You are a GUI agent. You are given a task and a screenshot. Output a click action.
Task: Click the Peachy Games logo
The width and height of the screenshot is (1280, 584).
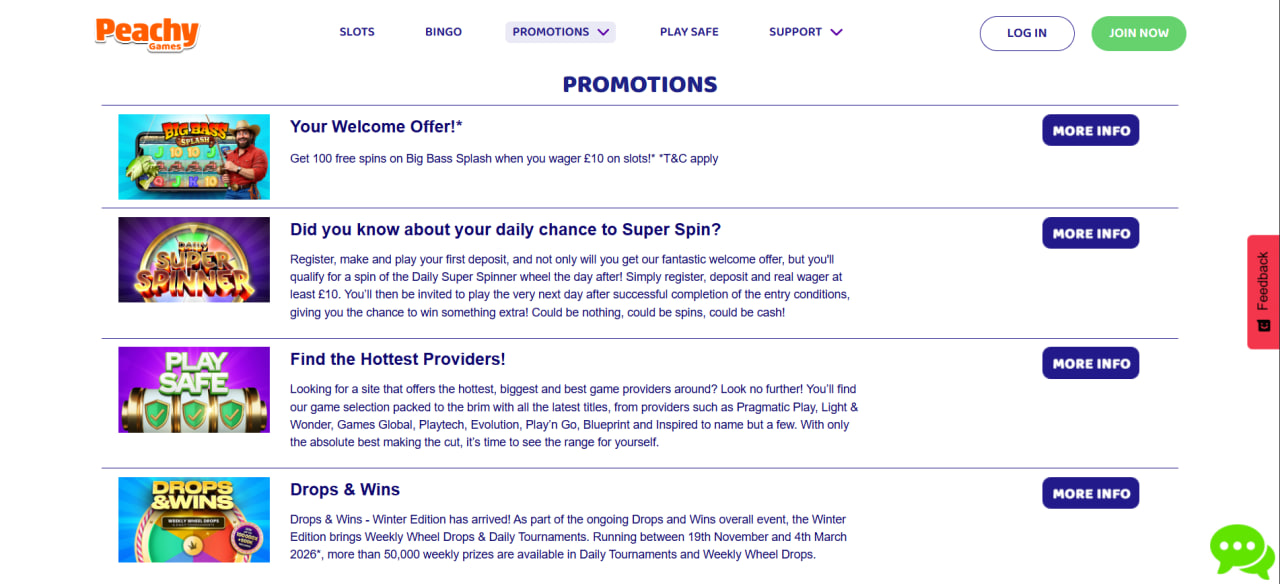(147, 33)
